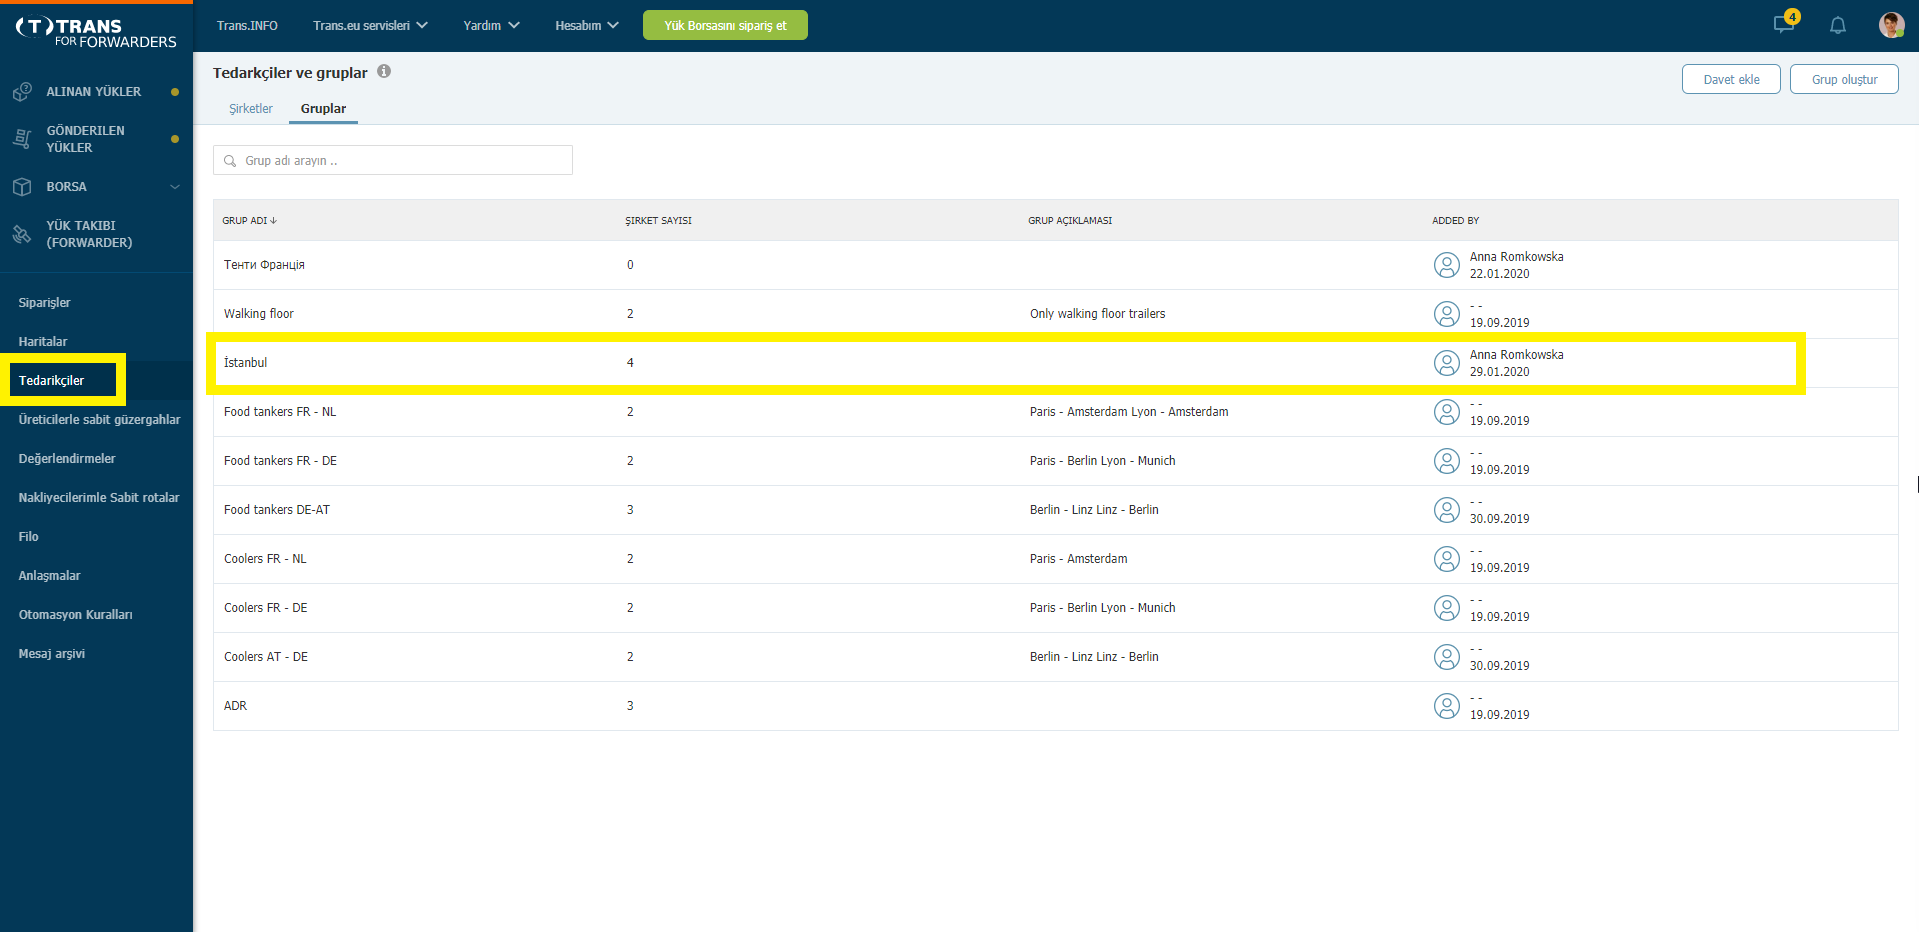The height and width of the screenshot is (932, 1919).
Task: Open Nakliyecilerimle Sabit rotalar
Action: (x=99, y=498)
